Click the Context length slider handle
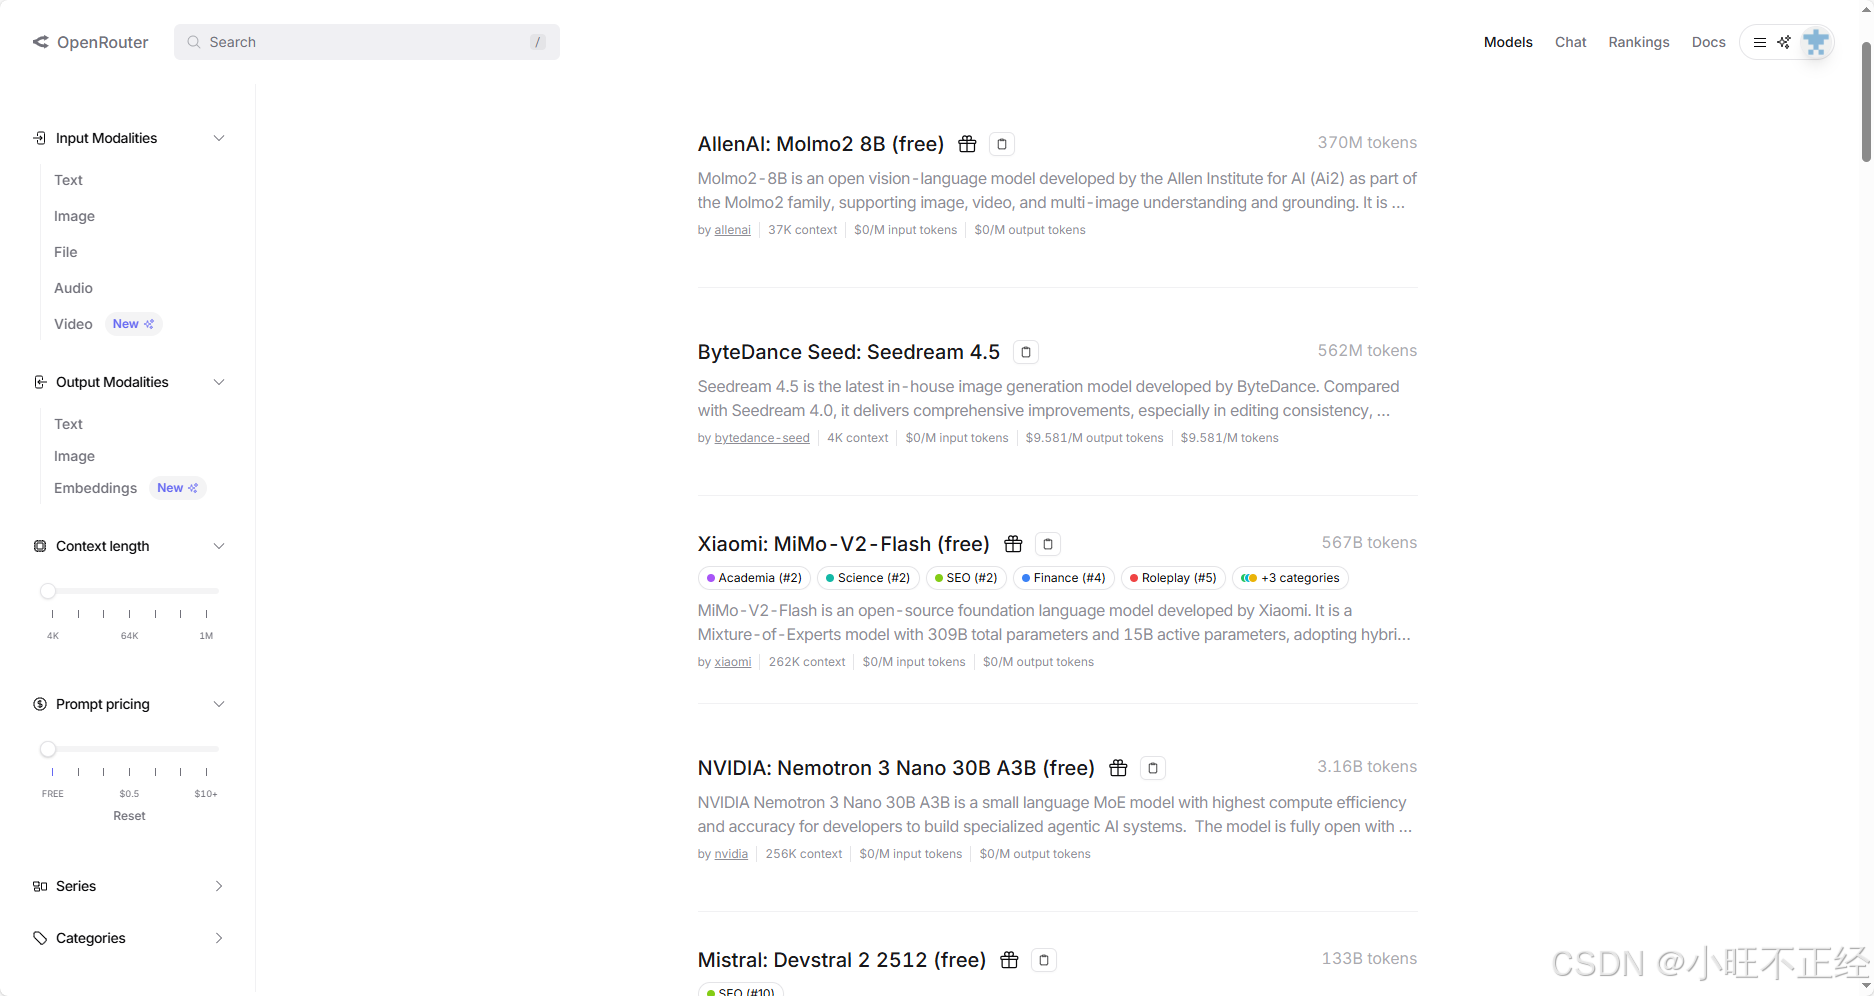This screenshot has height=996, width=1874. (x=48, y=591)
